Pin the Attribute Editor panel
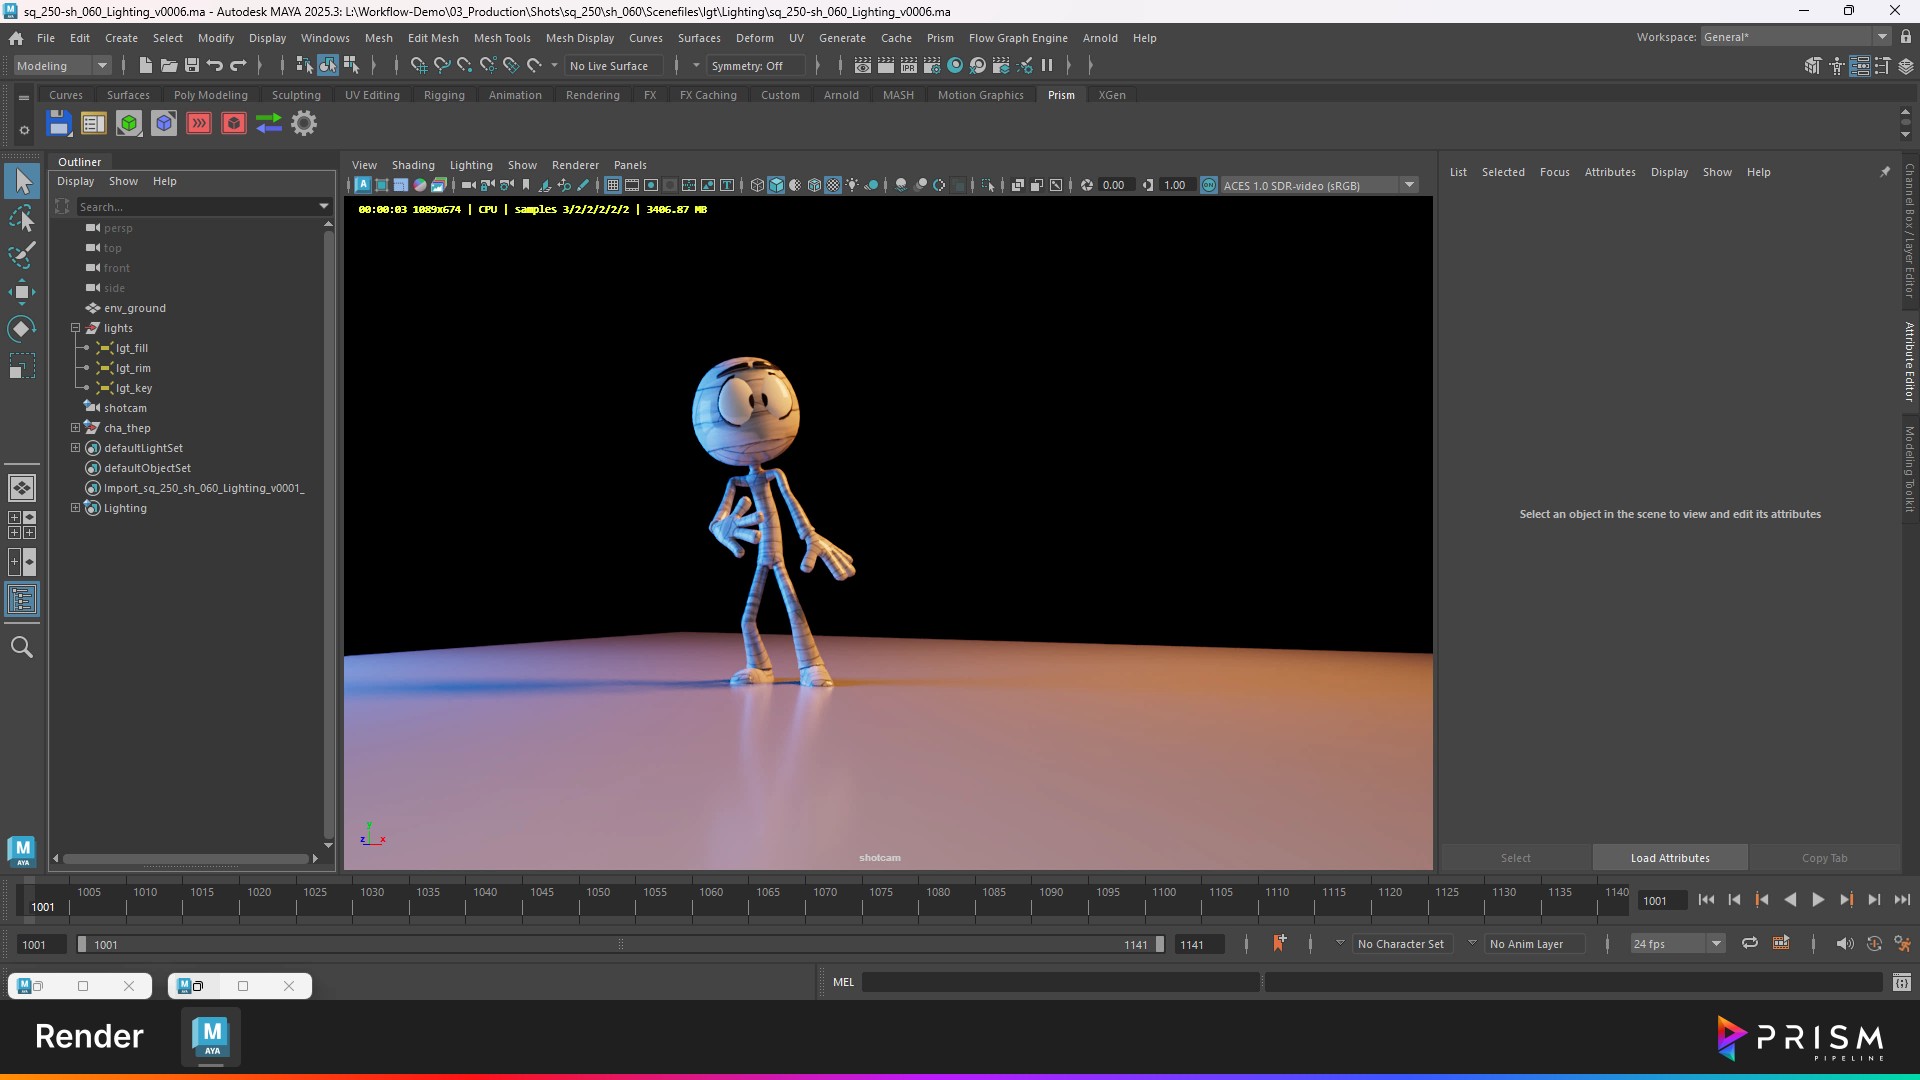The image size is (1920, 1080). (x=1885, y=172)
